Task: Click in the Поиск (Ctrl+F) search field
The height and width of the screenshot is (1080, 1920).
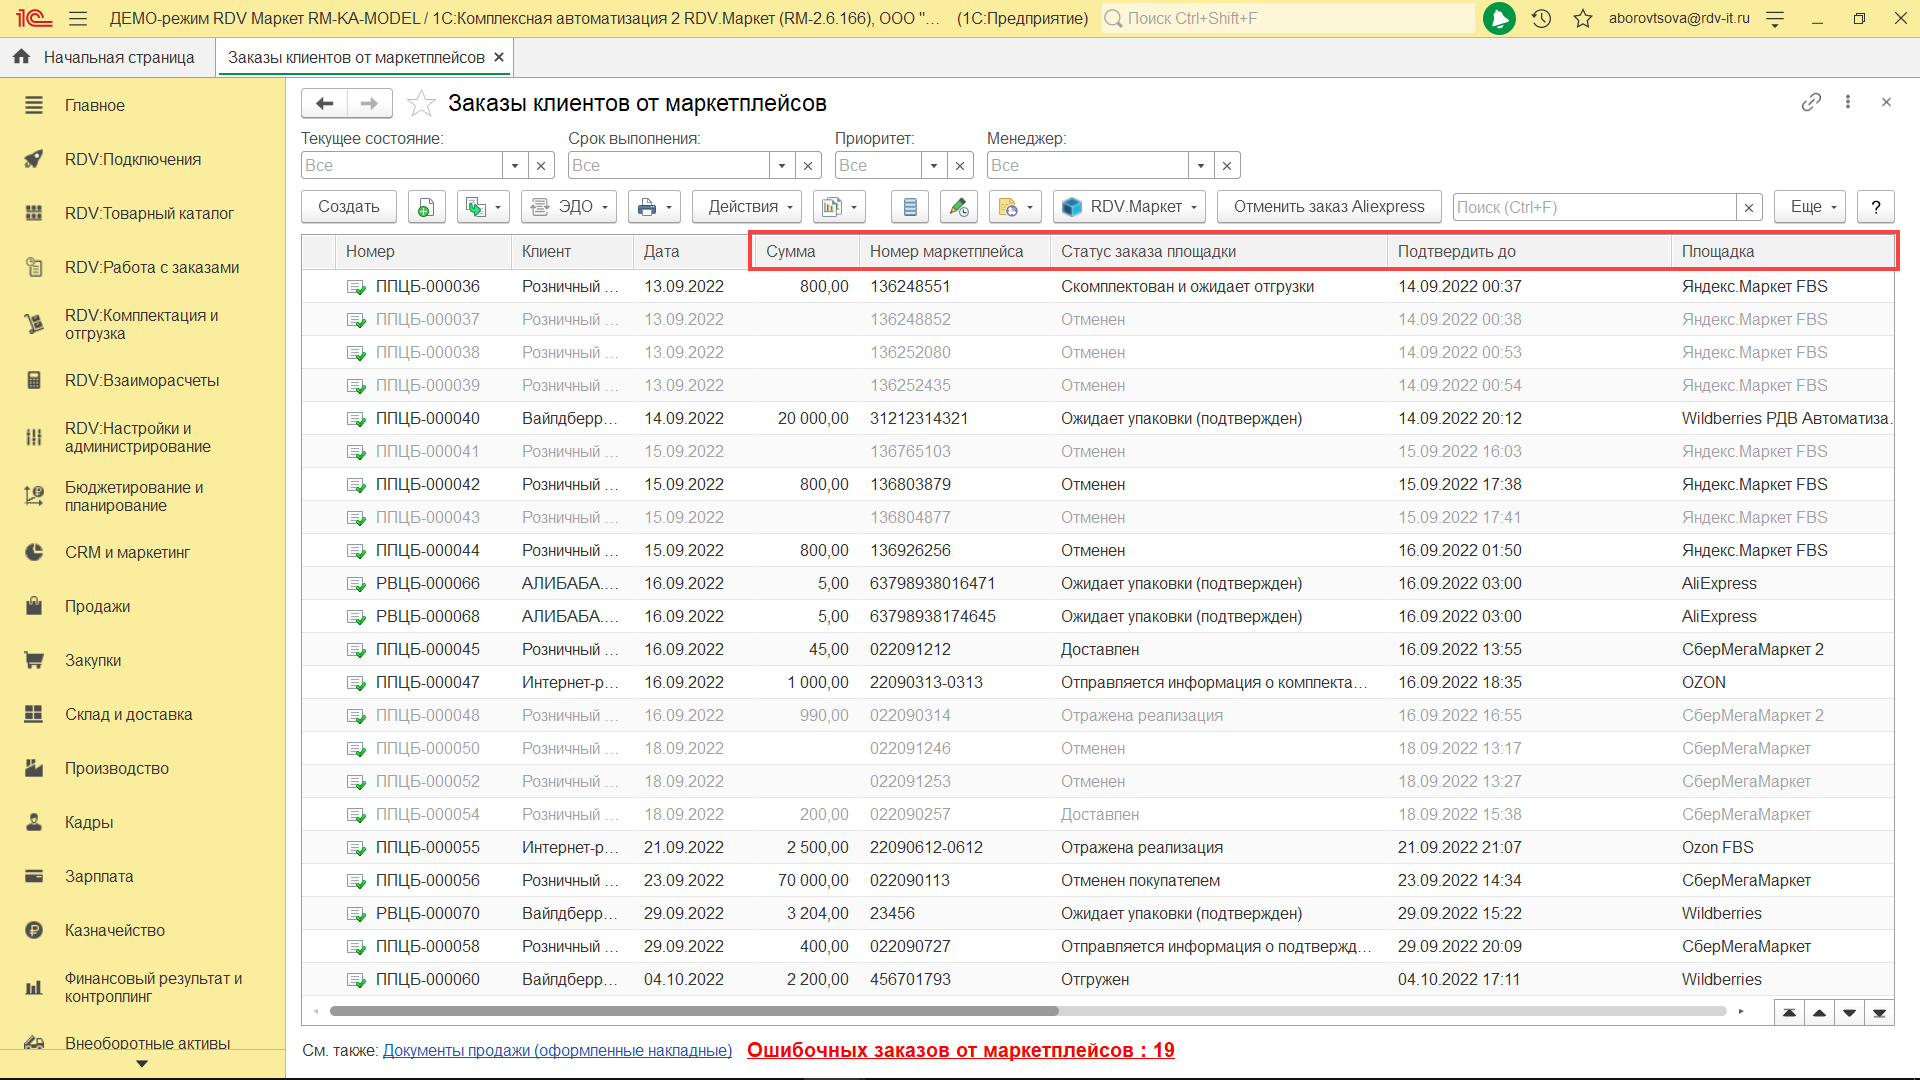Action: click(x=1593, y=207)
